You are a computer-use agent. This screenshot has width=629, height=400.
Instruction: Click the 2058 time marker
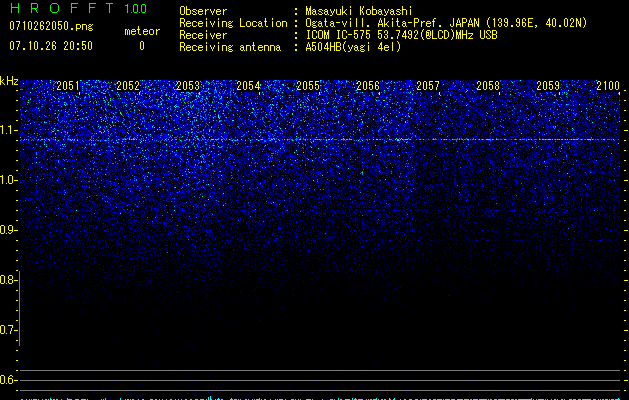click(488, 86)
